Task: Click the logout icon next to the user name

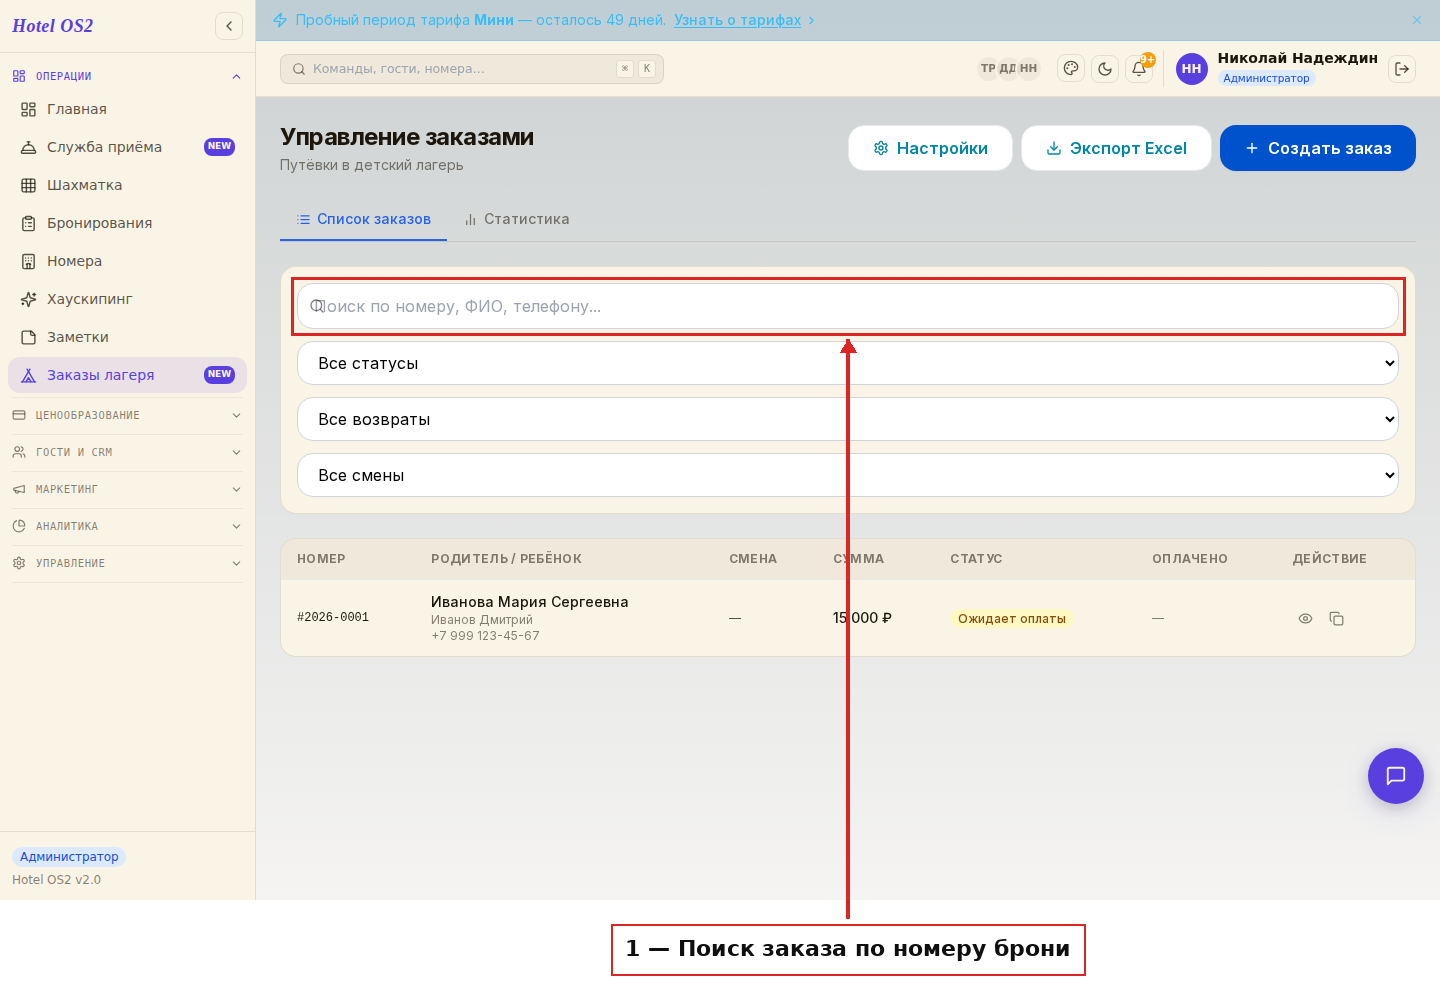Action: click(x=1402, y=69)
